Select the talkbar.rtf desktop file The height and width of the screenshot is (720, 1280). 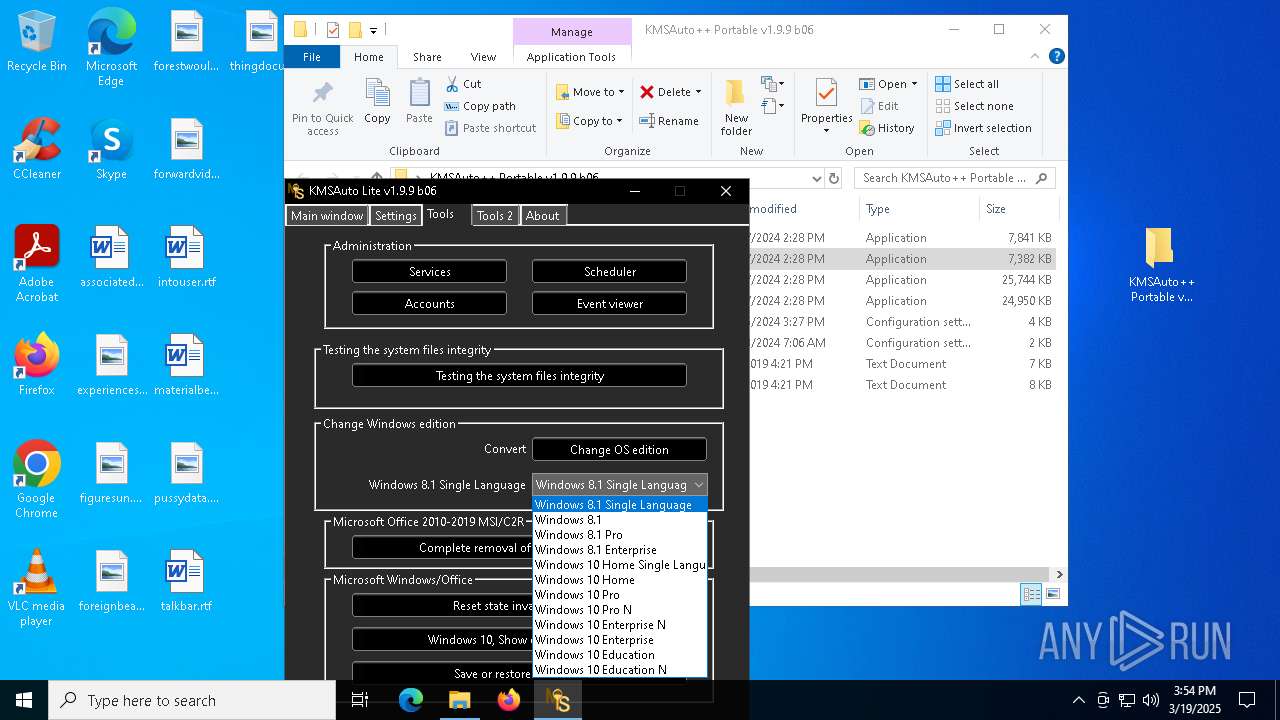pyautogui.click(x=186, y=581)
